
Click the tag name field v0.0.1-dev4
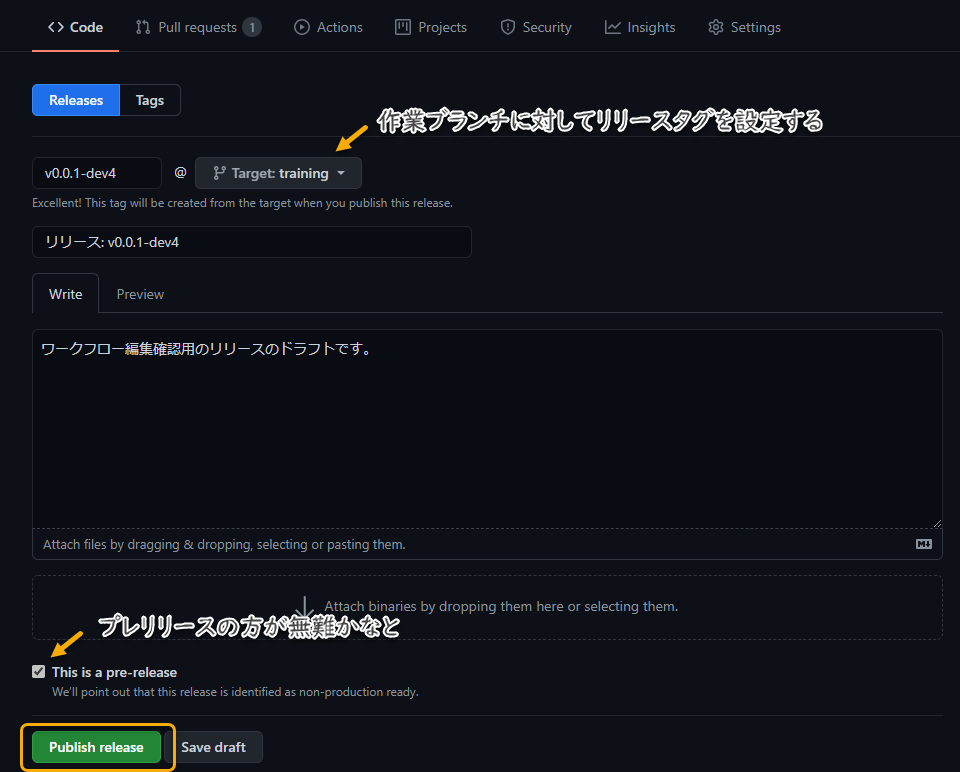97,173
